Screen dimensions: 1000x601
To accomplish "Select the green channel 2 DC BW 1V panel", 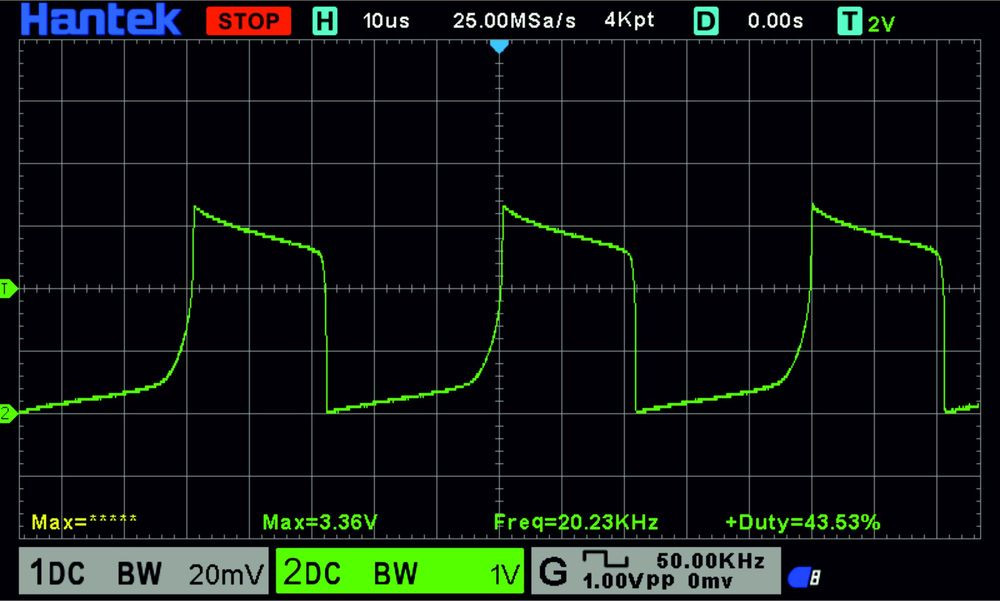I will tap(400, 571).
